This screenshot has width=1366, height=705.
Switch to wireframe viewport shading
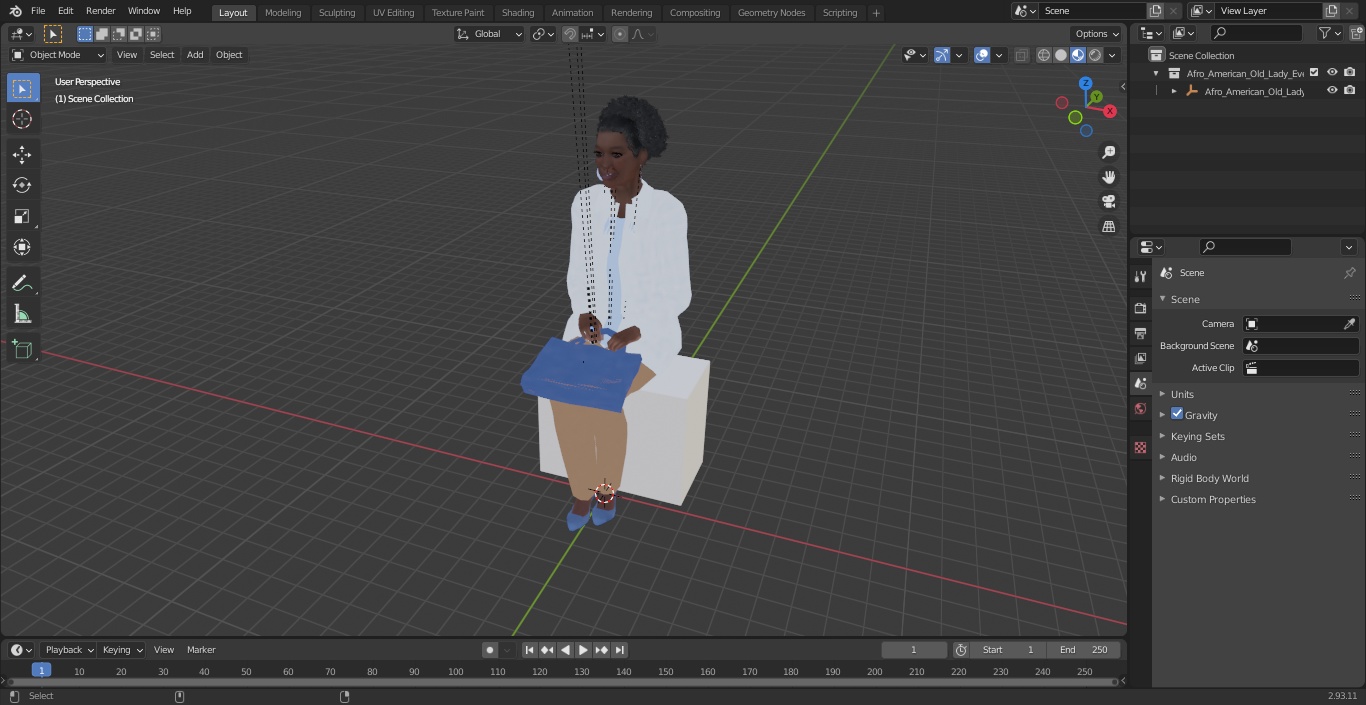[x=1044, y=55]
